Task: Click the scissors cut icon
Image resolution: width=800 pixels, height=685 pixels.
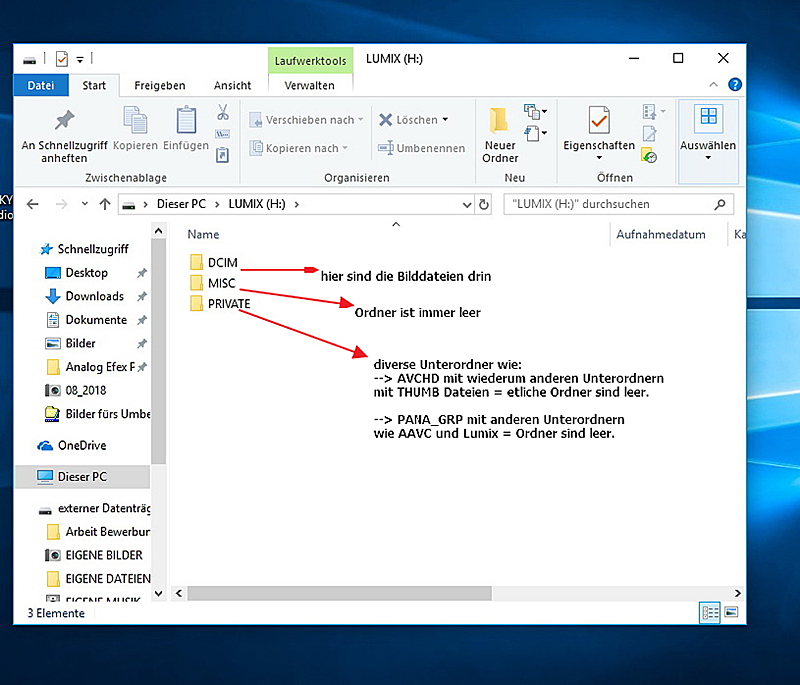Action: 223,112
